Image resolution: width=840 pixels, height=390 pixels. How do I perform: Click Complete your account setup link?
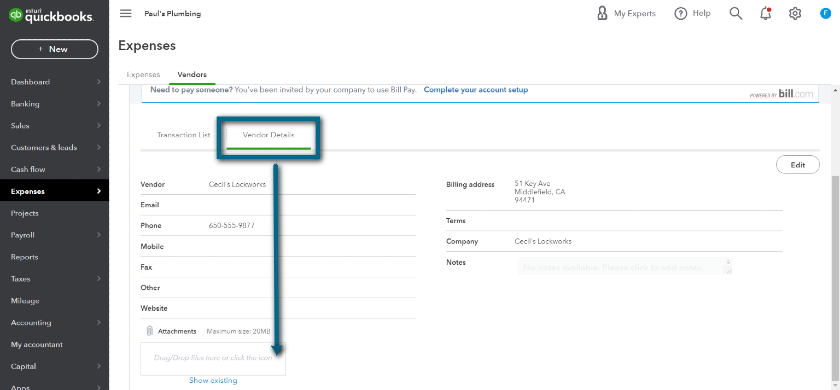[x=476, y=90]
